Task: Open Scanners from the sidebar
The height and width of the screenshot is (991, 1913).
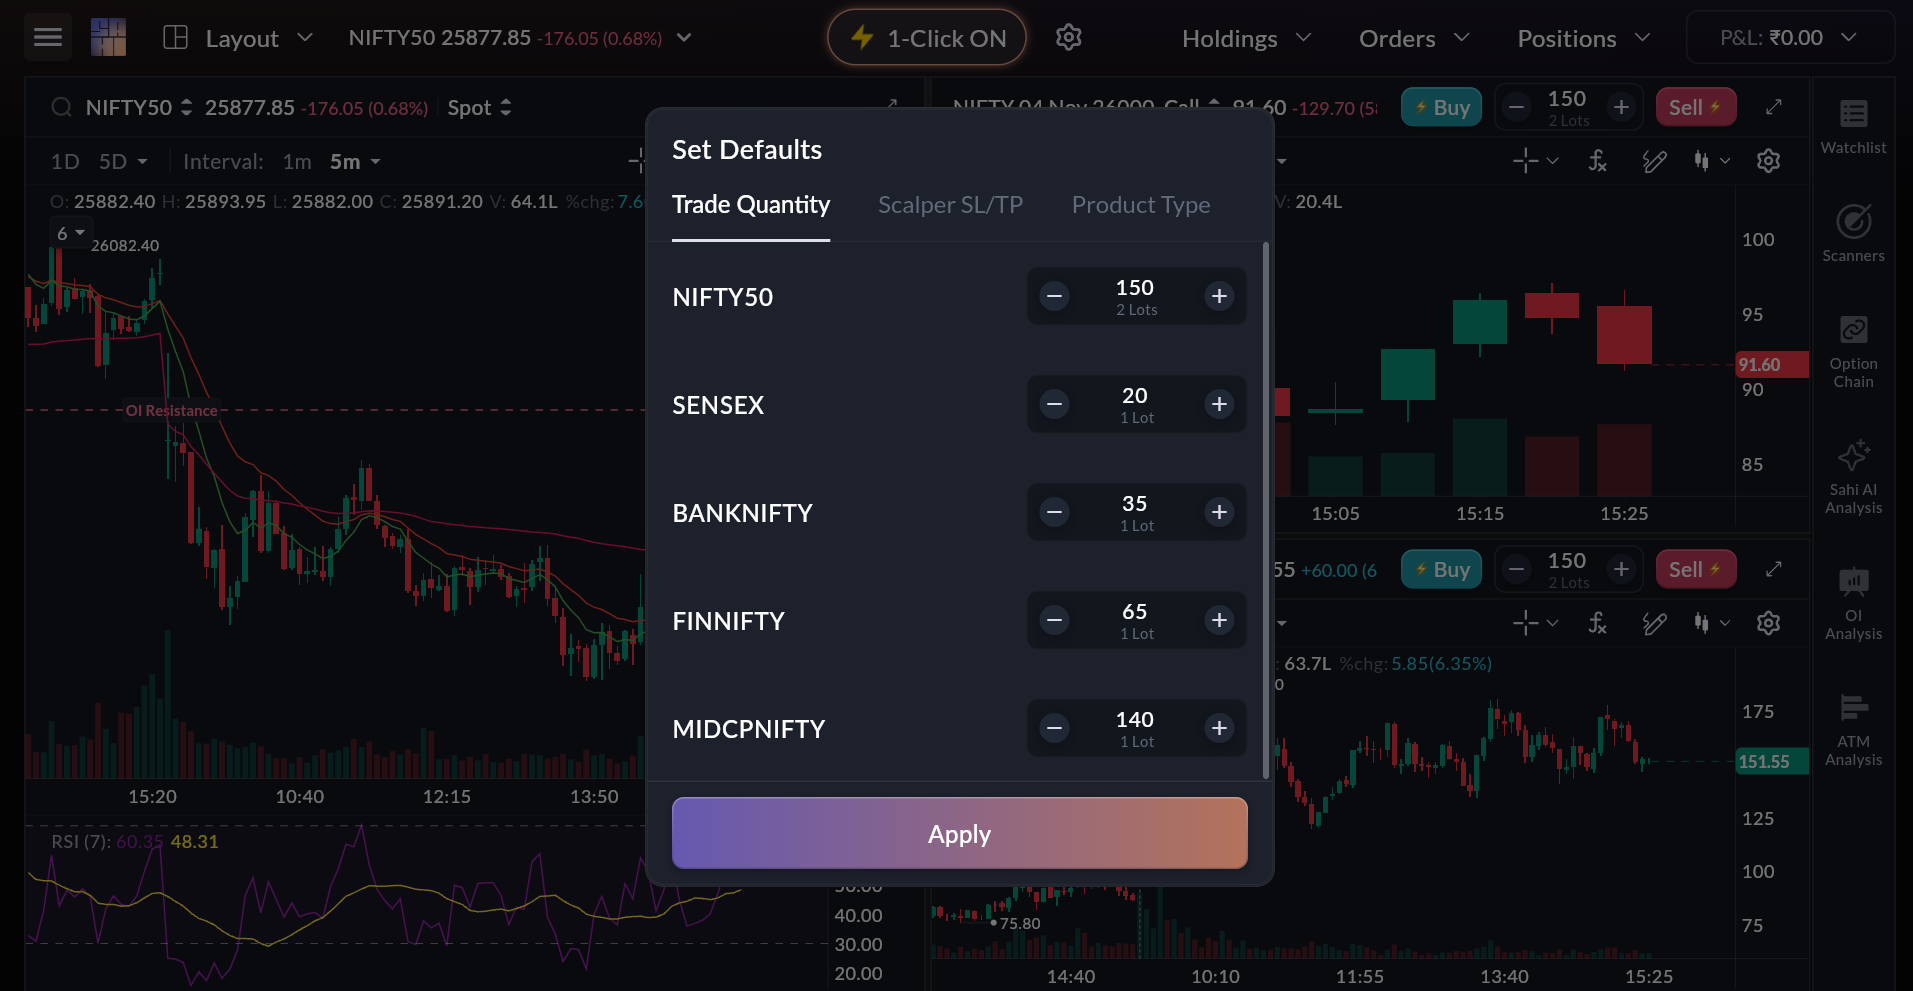Action: click(x=1852, y=234)
